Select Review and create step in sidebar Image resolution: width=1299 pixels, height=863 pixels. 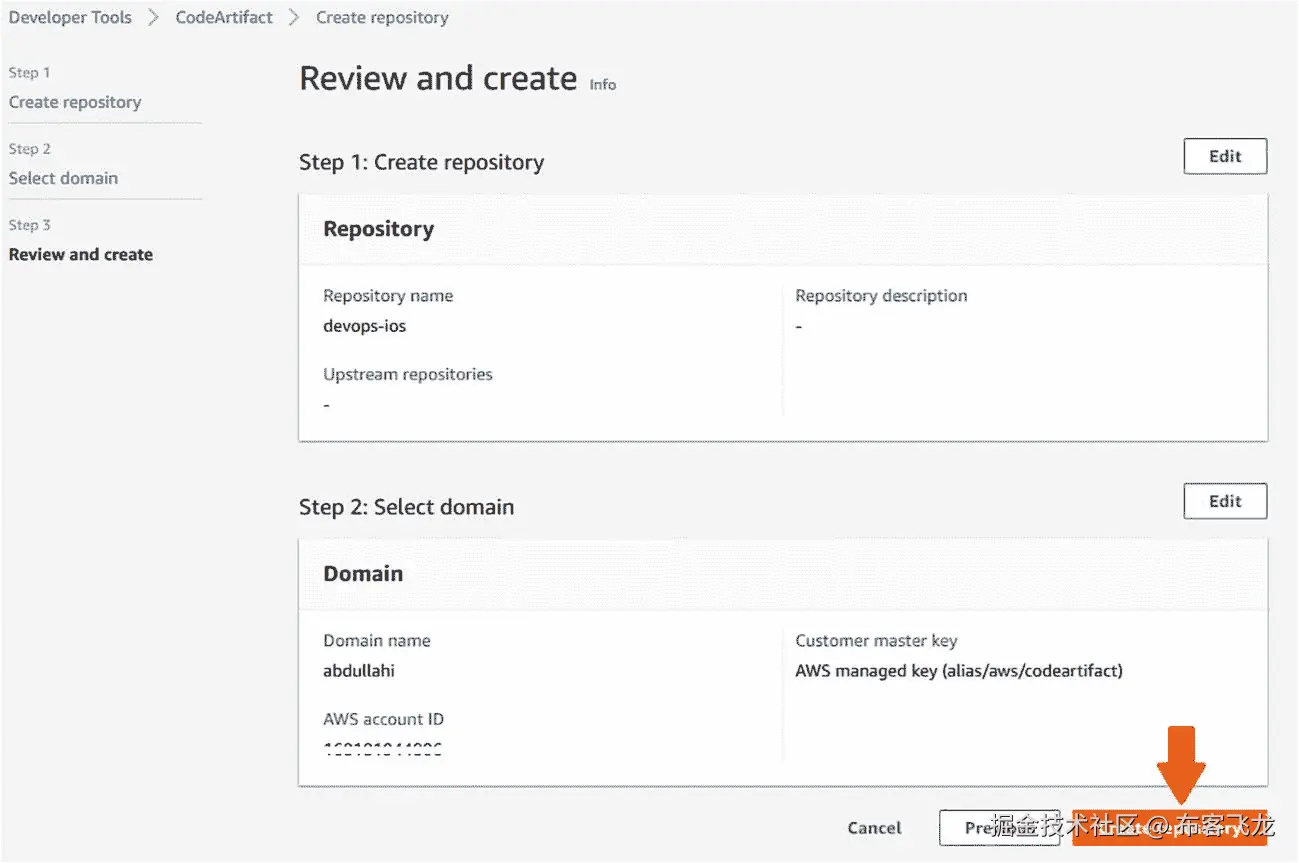[81, 254]
